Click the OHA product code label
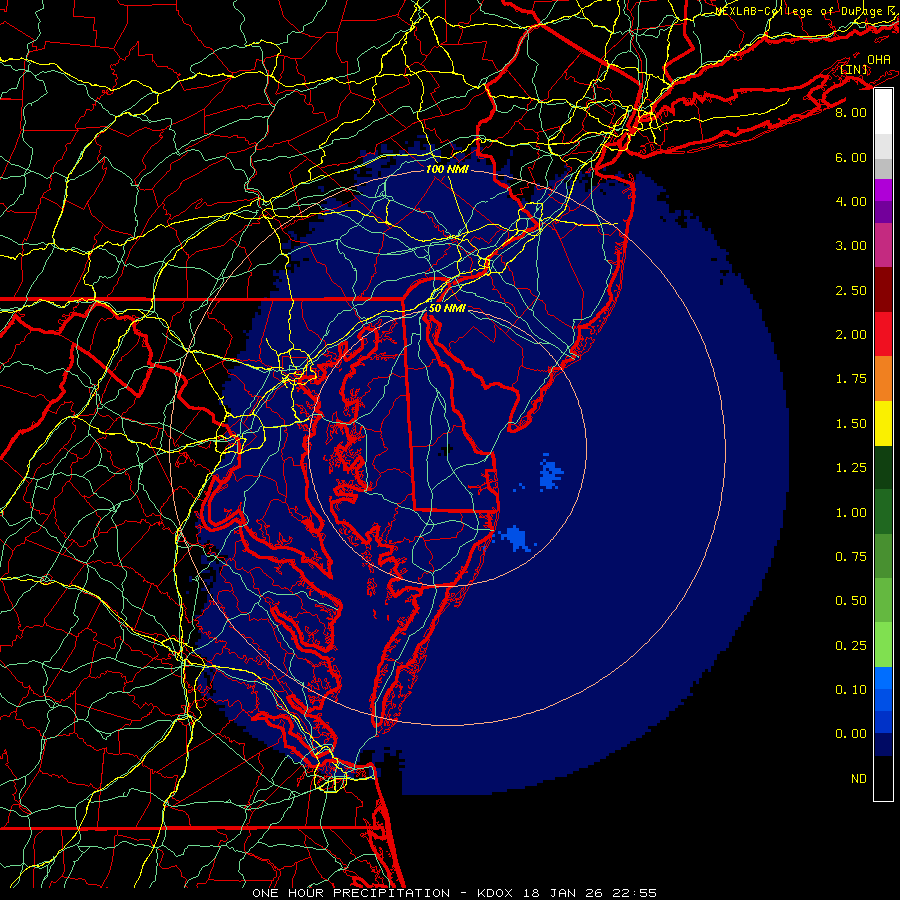The width and height of the screenshot is (900, 900). [x=879, y=59]
